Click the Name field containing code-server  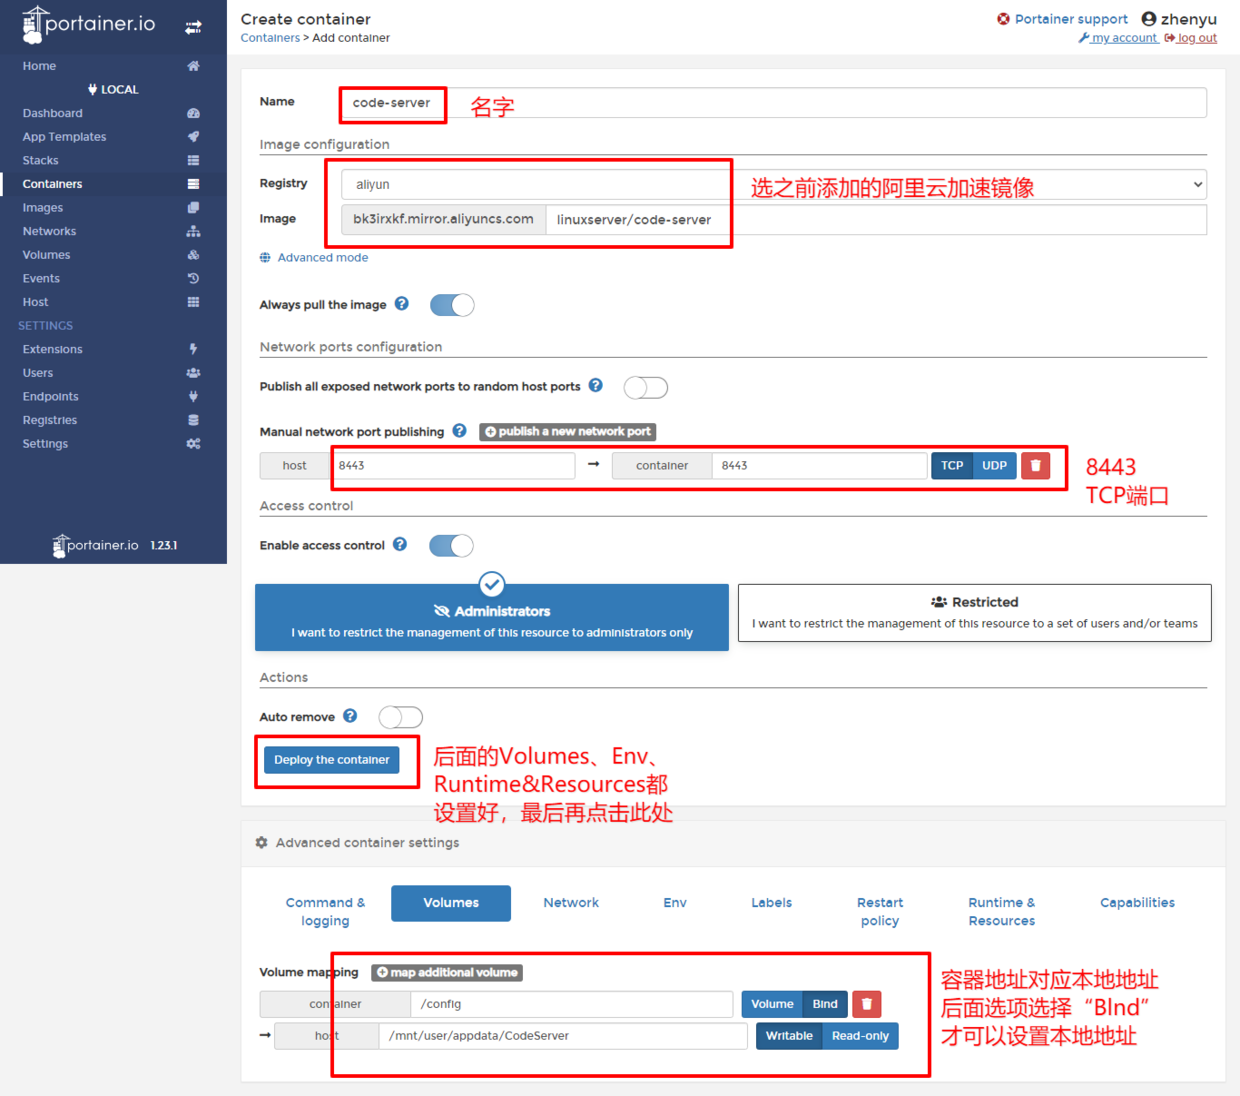point(774,102)
